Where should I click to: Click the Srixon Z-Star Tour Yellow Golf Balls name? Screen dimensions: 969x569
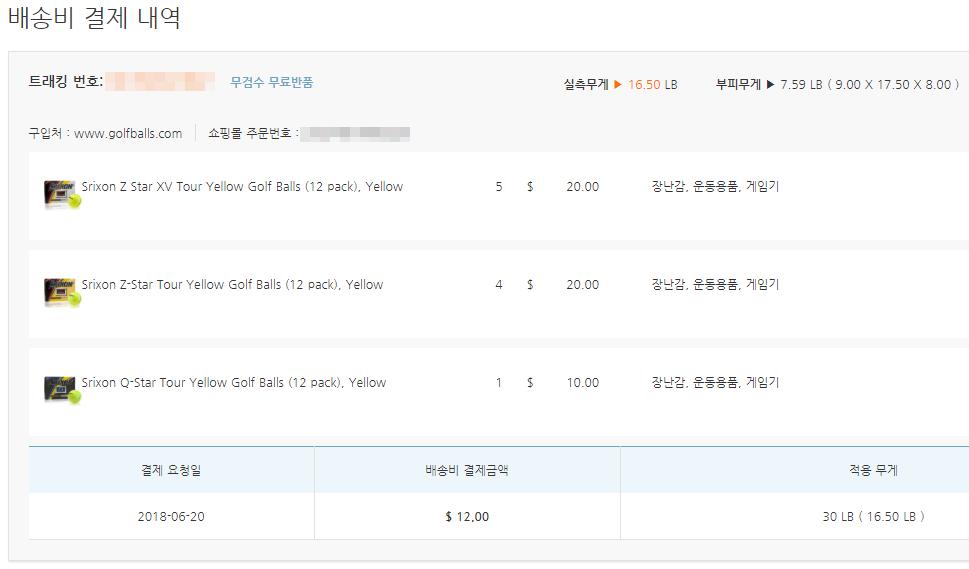232,285
